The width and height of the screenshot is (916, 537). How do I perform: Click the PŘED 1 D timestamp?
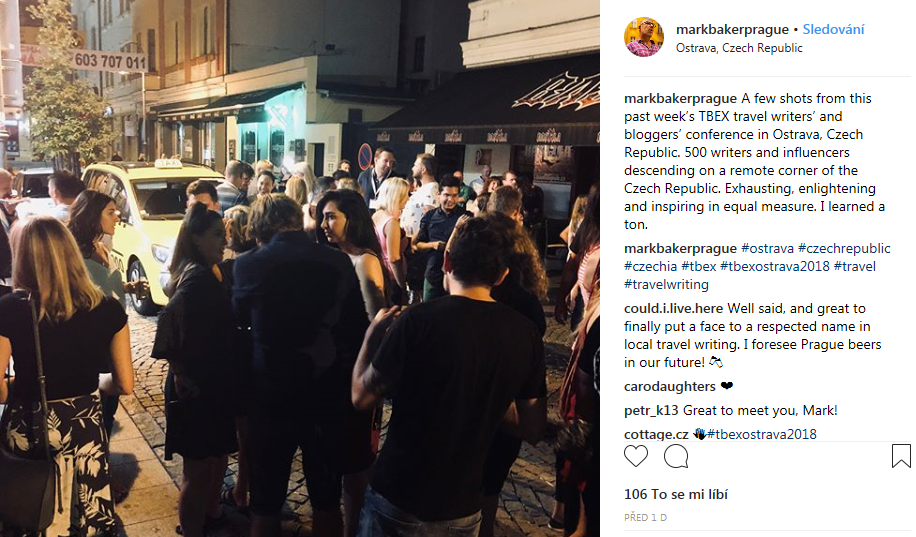[646, 518]
